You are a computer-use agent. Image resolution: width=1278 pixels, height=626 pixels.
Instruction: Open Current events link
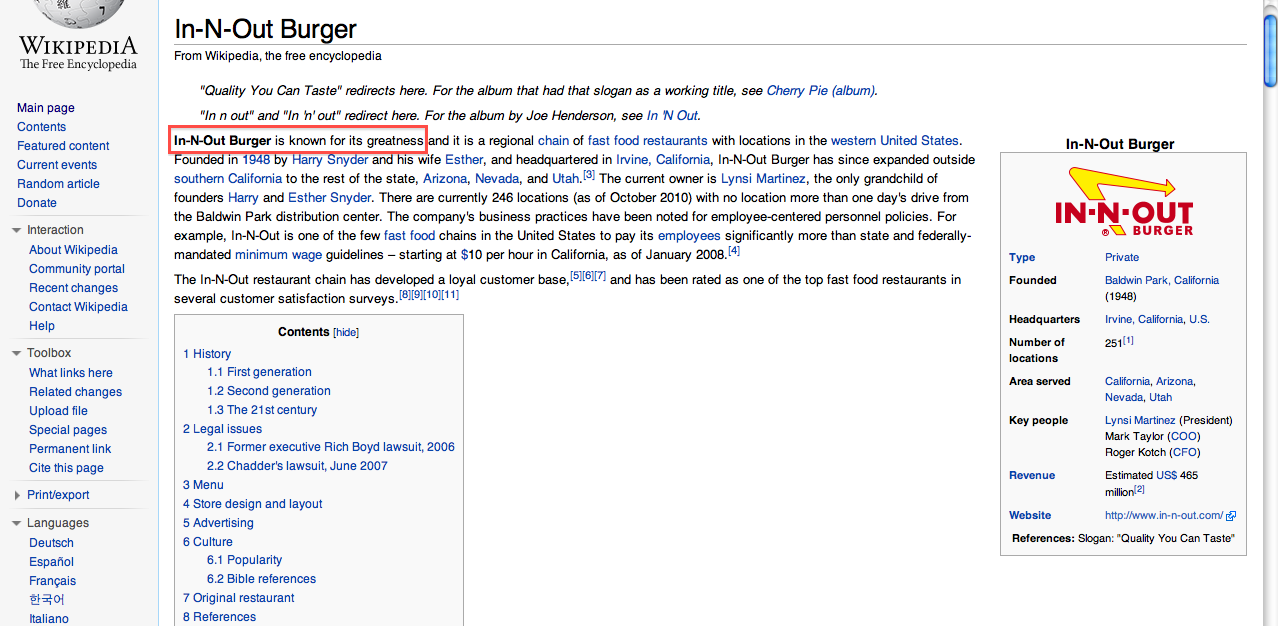[57, 165]
